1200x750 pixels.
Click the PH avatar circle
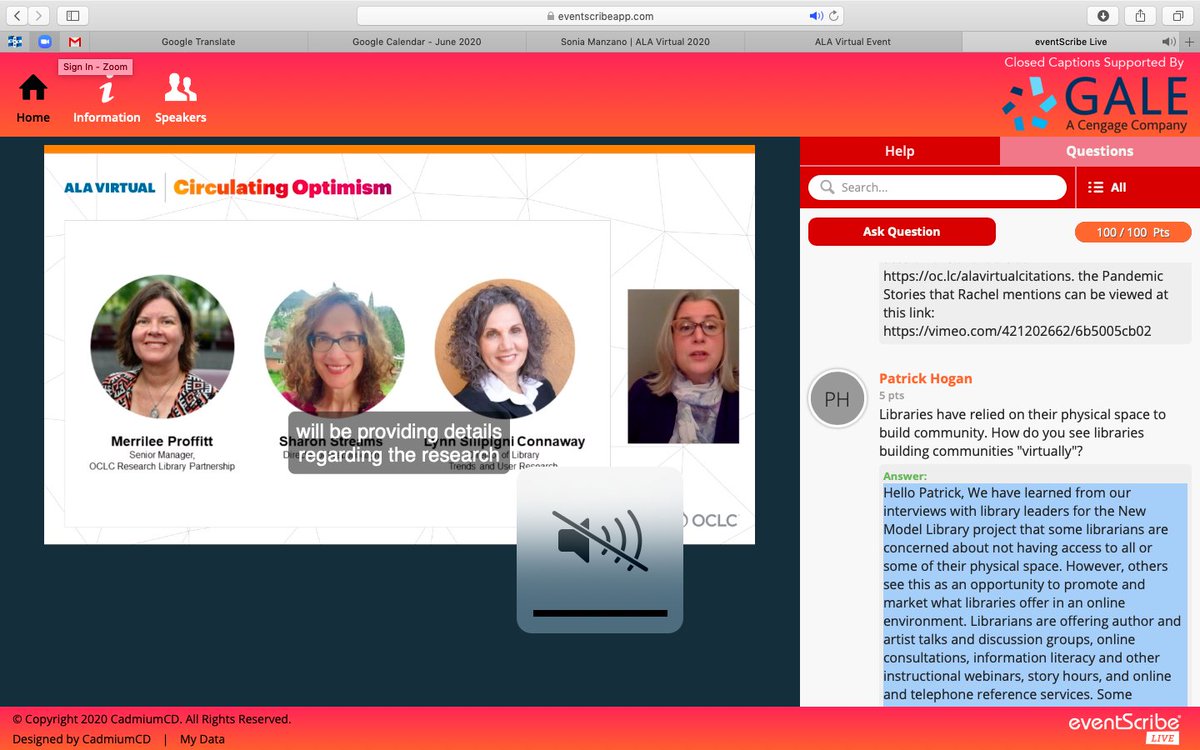click(x=837, y=398)
